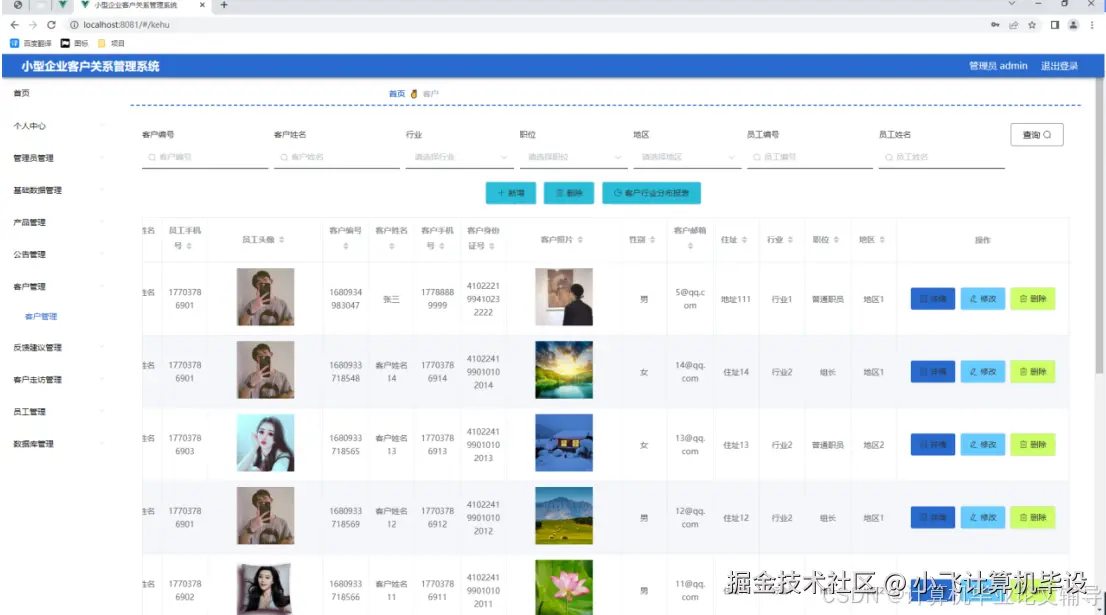Click 删除 for customer 张三
The image size is (1106, 615).
(x=1033, y=299)
